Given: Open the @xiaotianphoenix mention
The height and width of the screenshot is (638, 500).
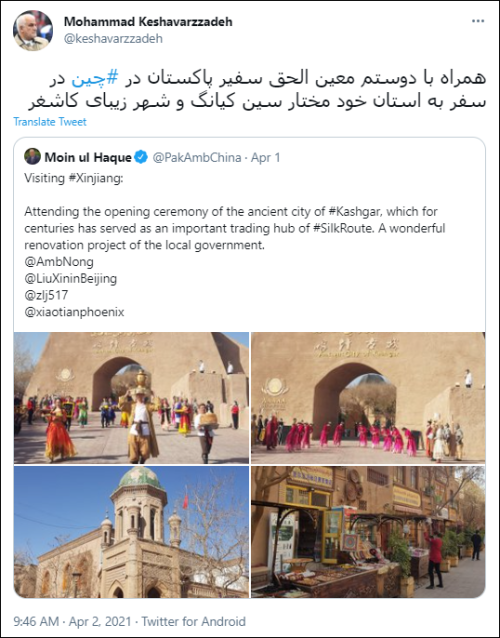Looking at the screenshot, I should [74, 312].
